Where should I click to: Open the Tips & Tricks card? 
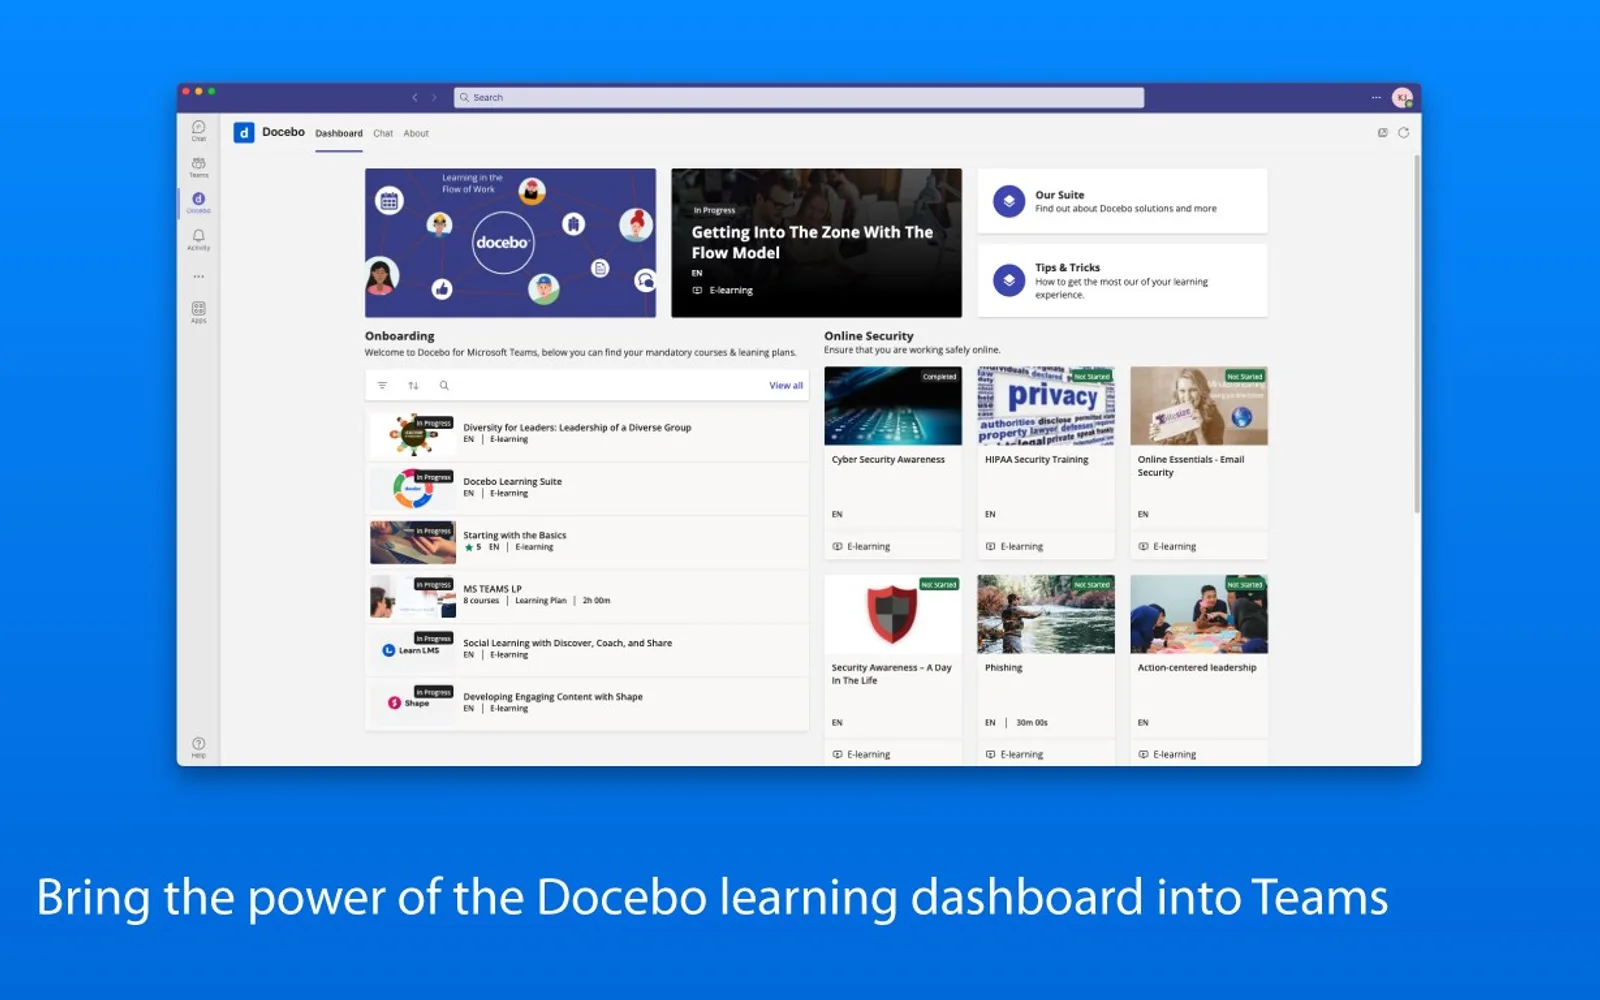tap(1122, 280)
